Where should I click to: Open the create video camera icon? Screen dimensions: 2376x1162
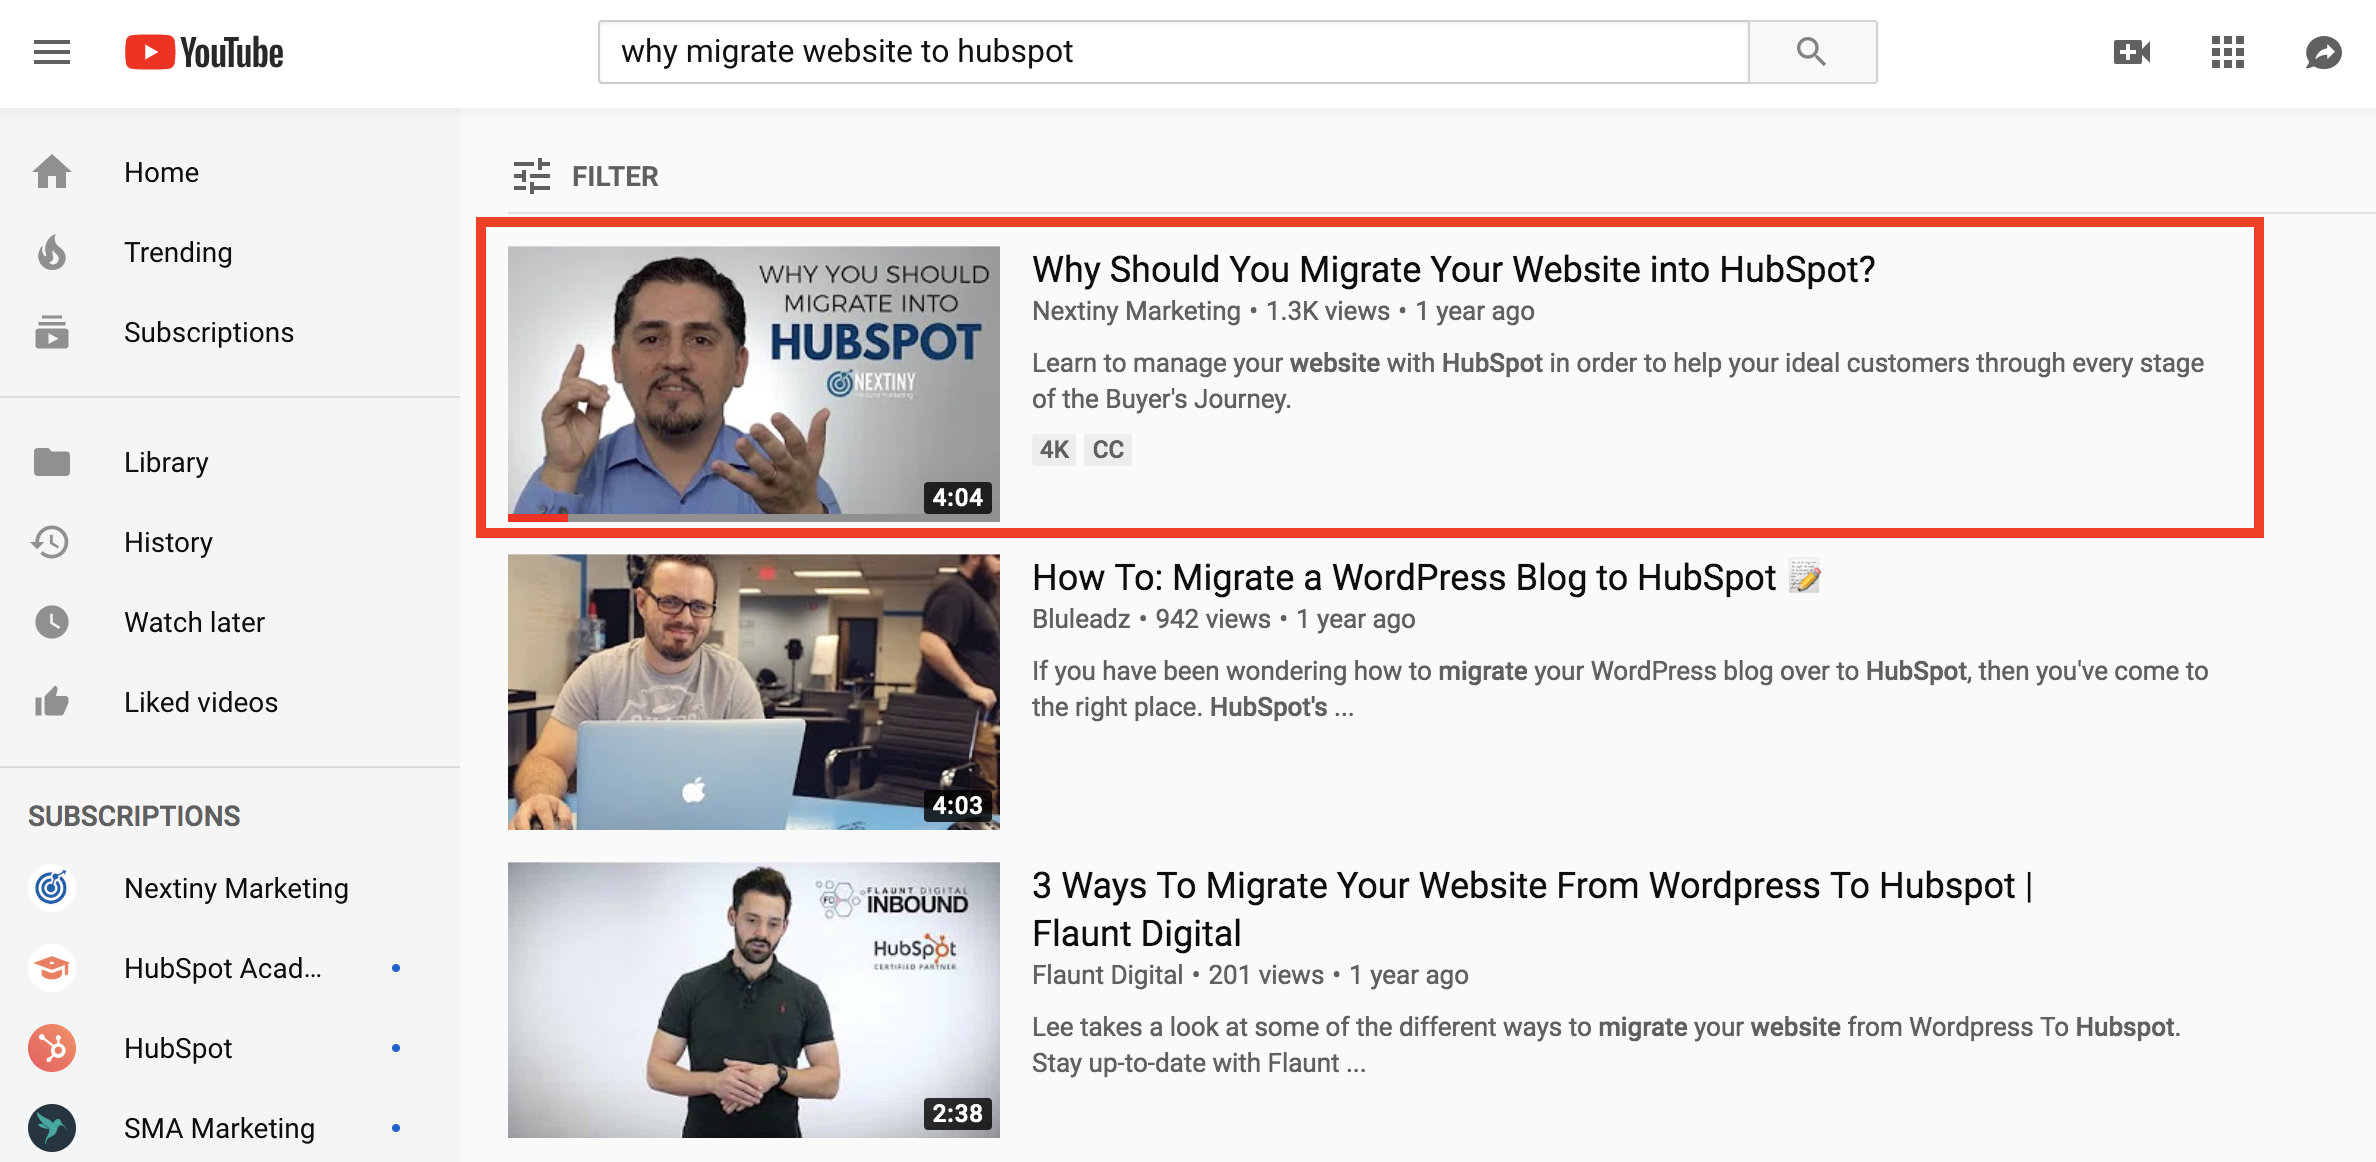coord(2132,52)
